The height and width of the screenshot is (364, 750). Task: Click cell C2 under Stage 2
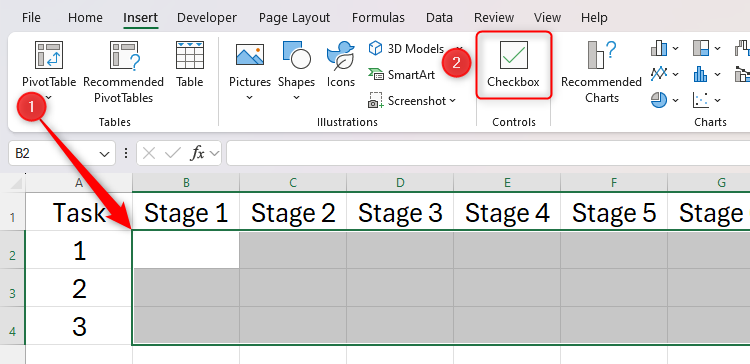(293, 250)
